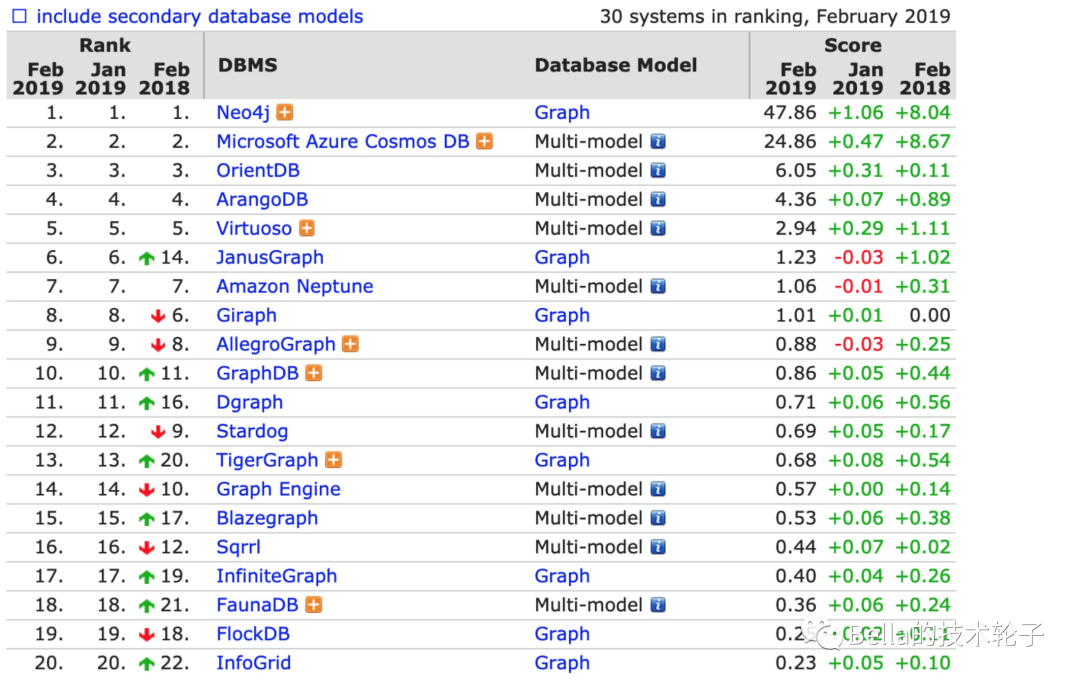
Task: Open the Graph Engine link
Action: pyautogui.click(x=278, y=488)
